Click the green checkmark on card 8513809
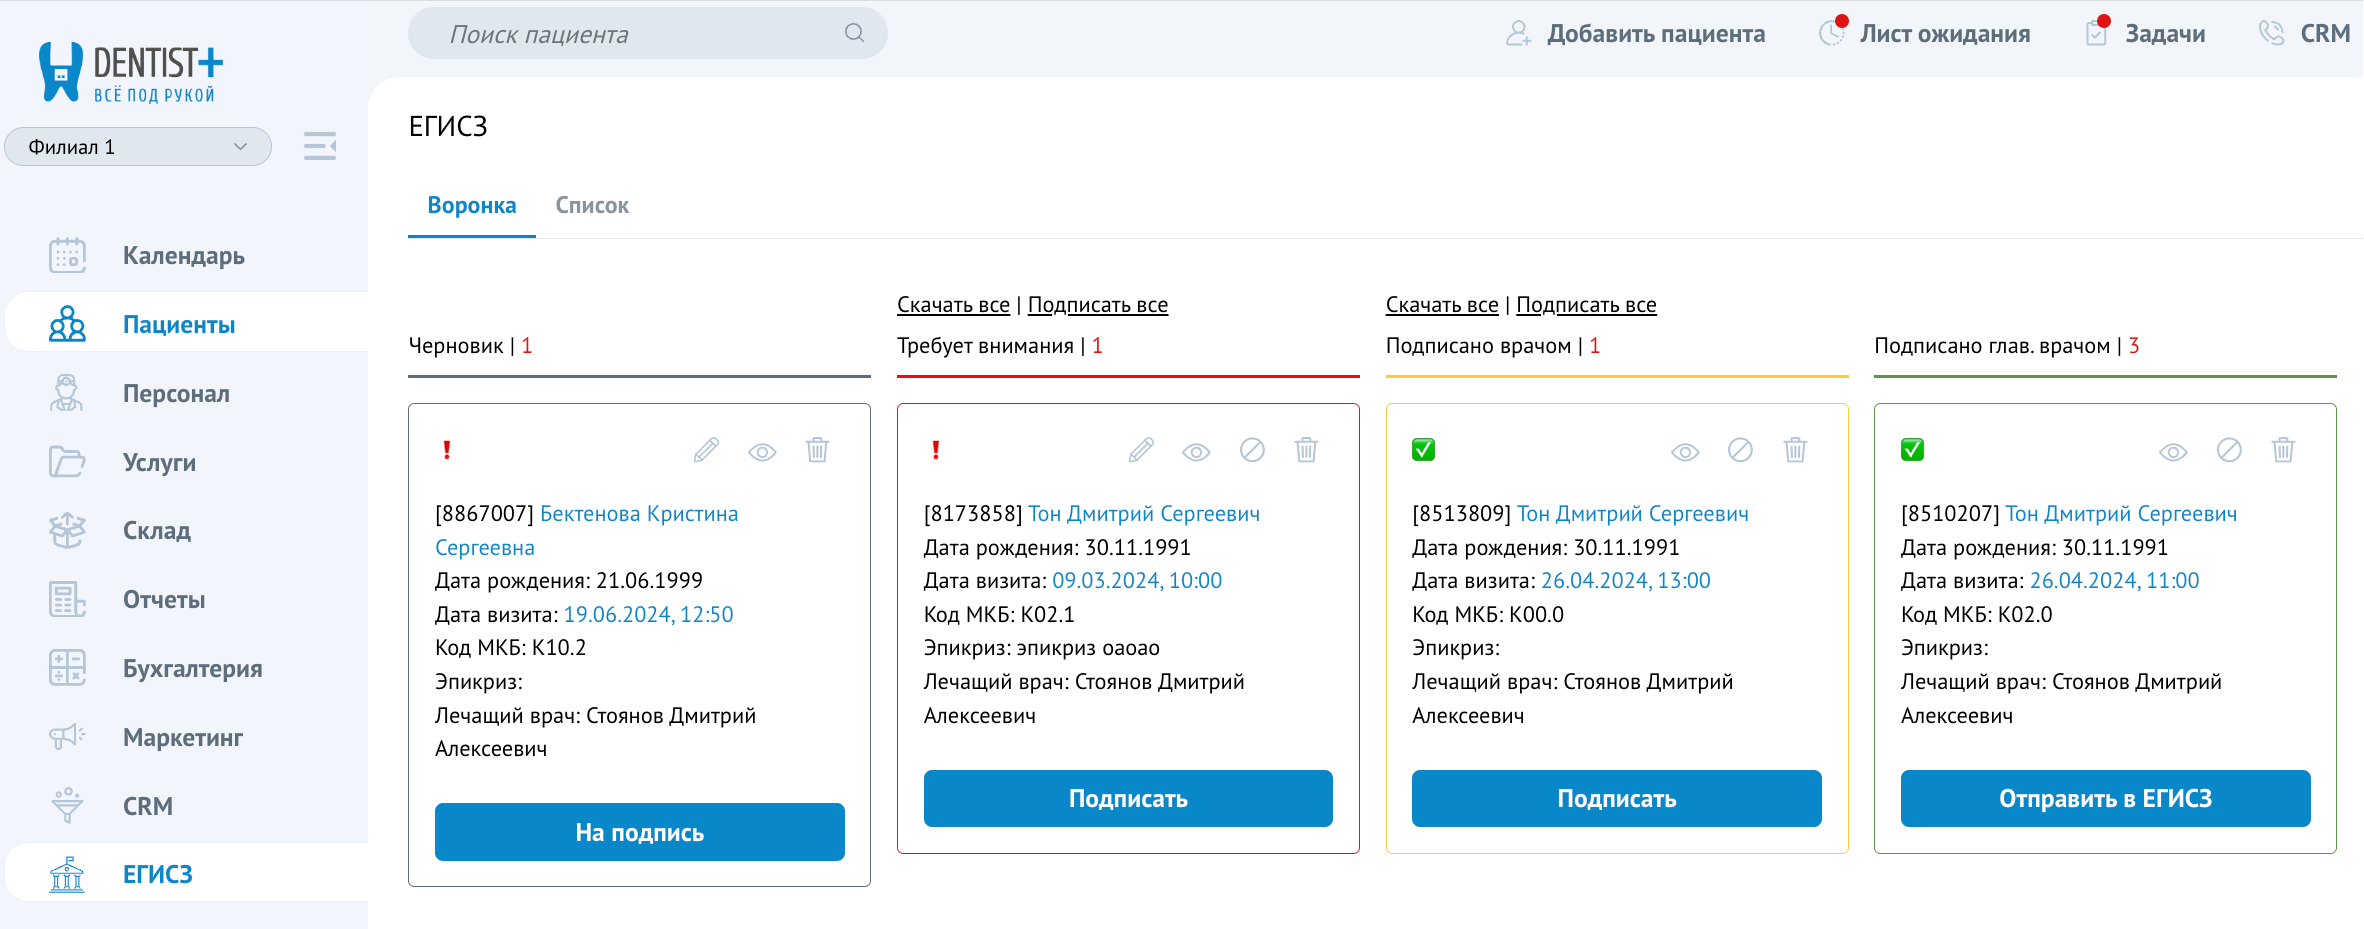The image size is (2364, 929). pos(1424,450)
